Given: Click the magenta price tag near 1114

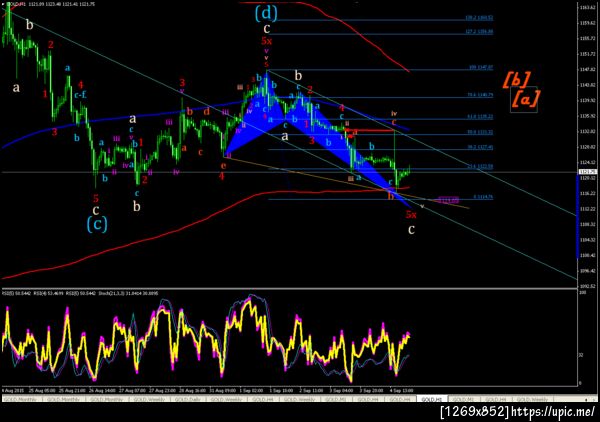Looking at the screenshot, I should tap(448, 200).
